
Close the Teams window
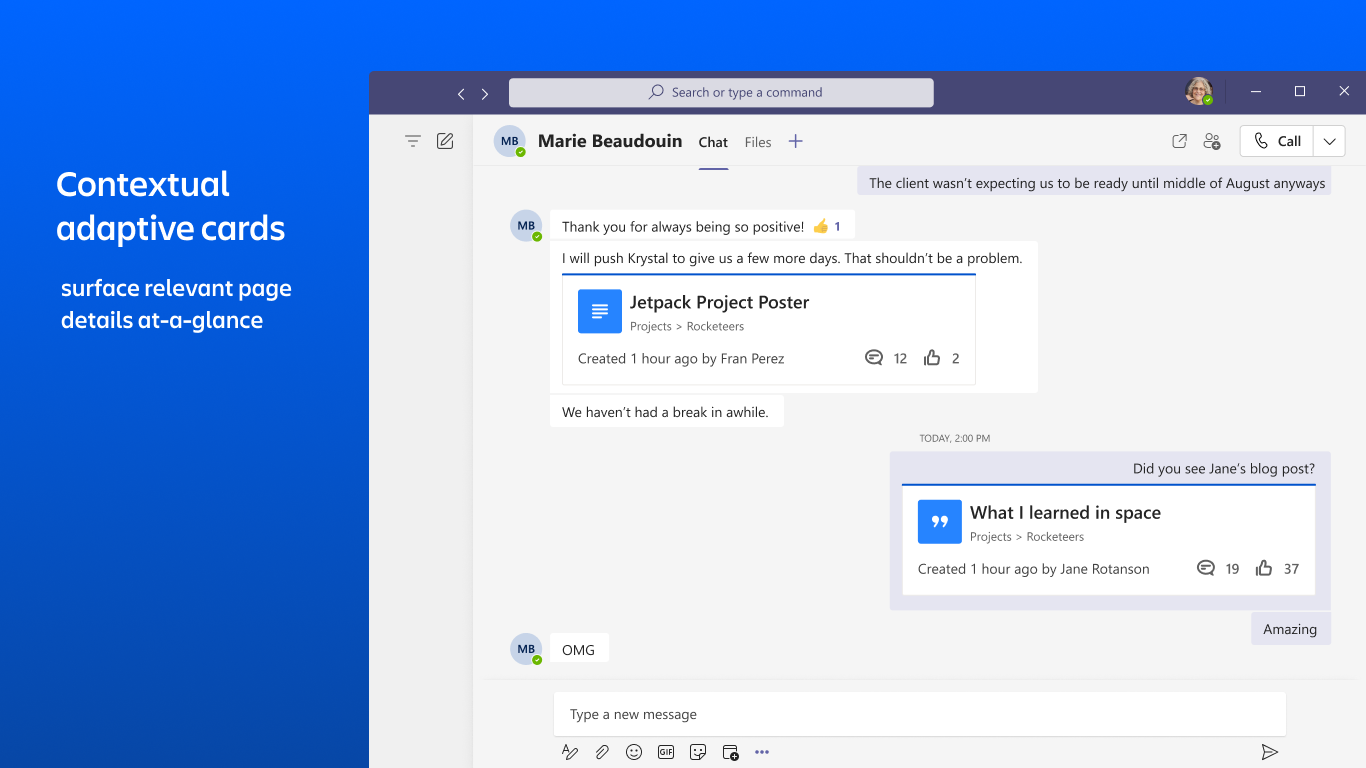click(x=1344, y=91)
